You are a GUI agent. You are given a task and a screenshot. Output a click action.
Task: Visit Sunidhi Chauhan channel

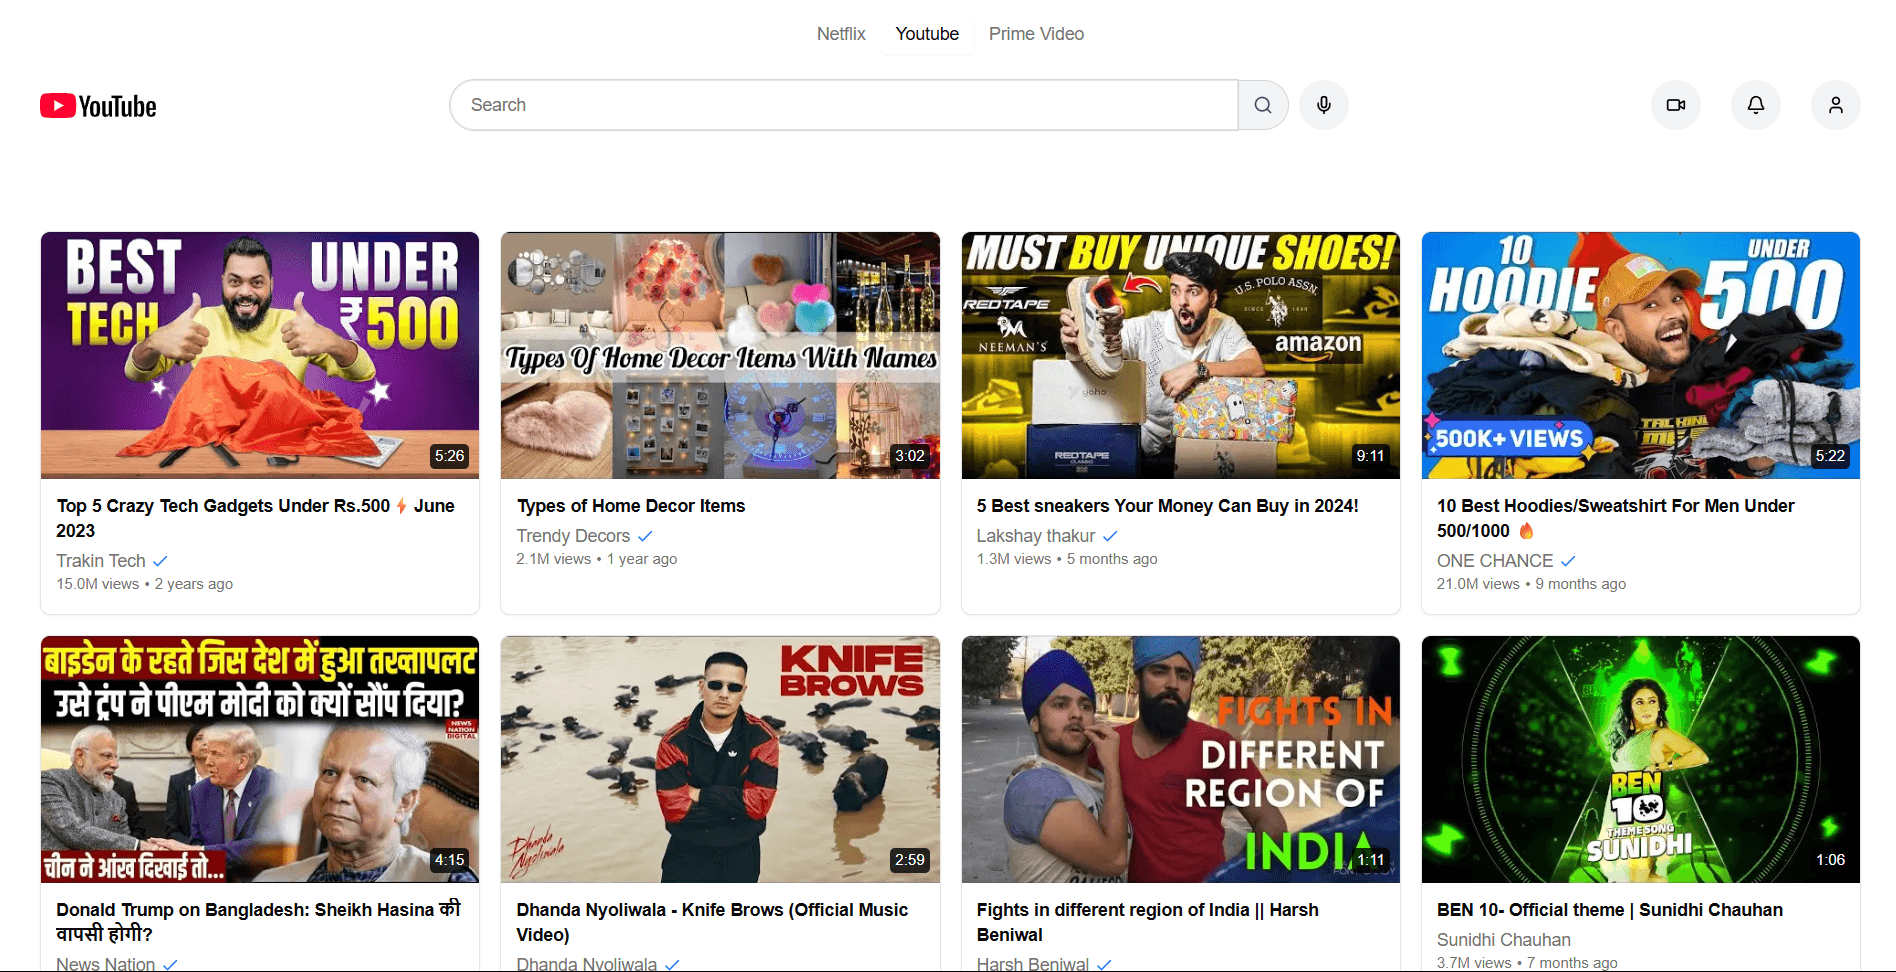tap(1504, 940)
